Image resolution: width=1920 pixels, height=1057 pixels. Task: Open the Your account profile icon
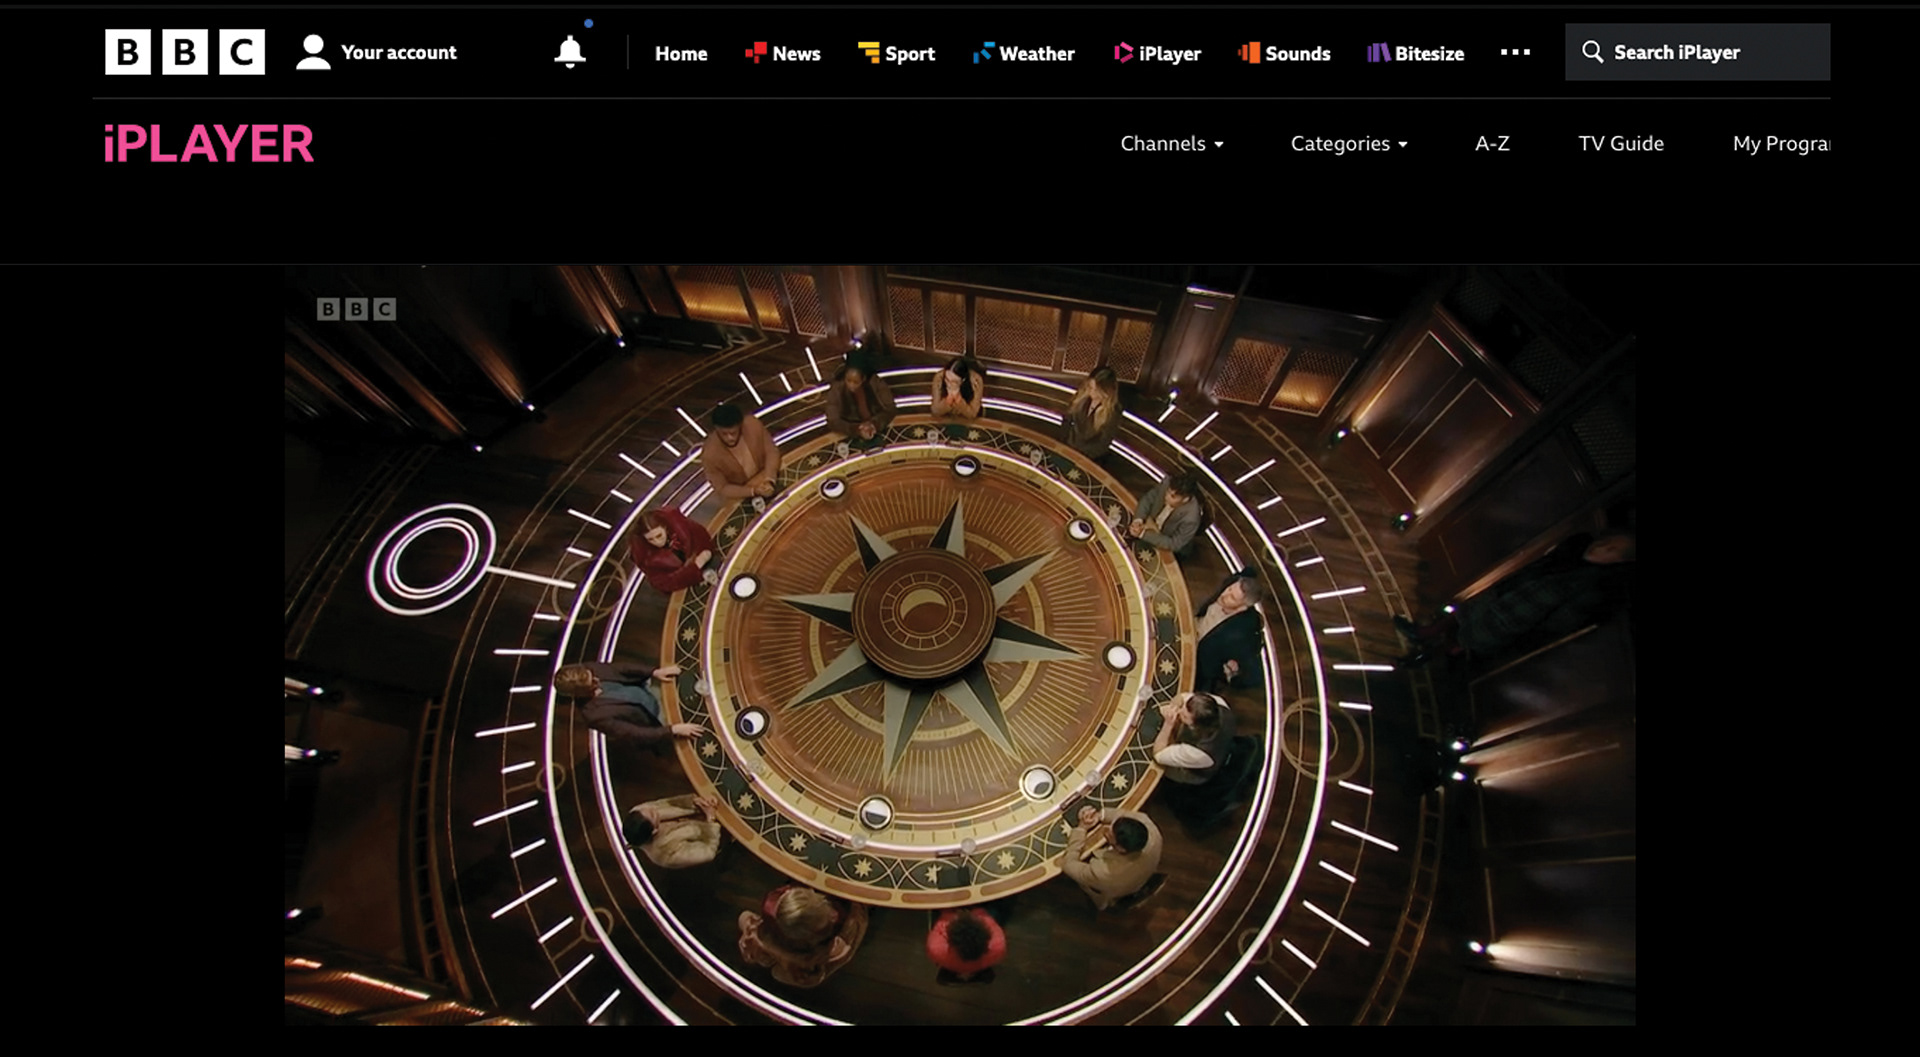coord(313,52)
